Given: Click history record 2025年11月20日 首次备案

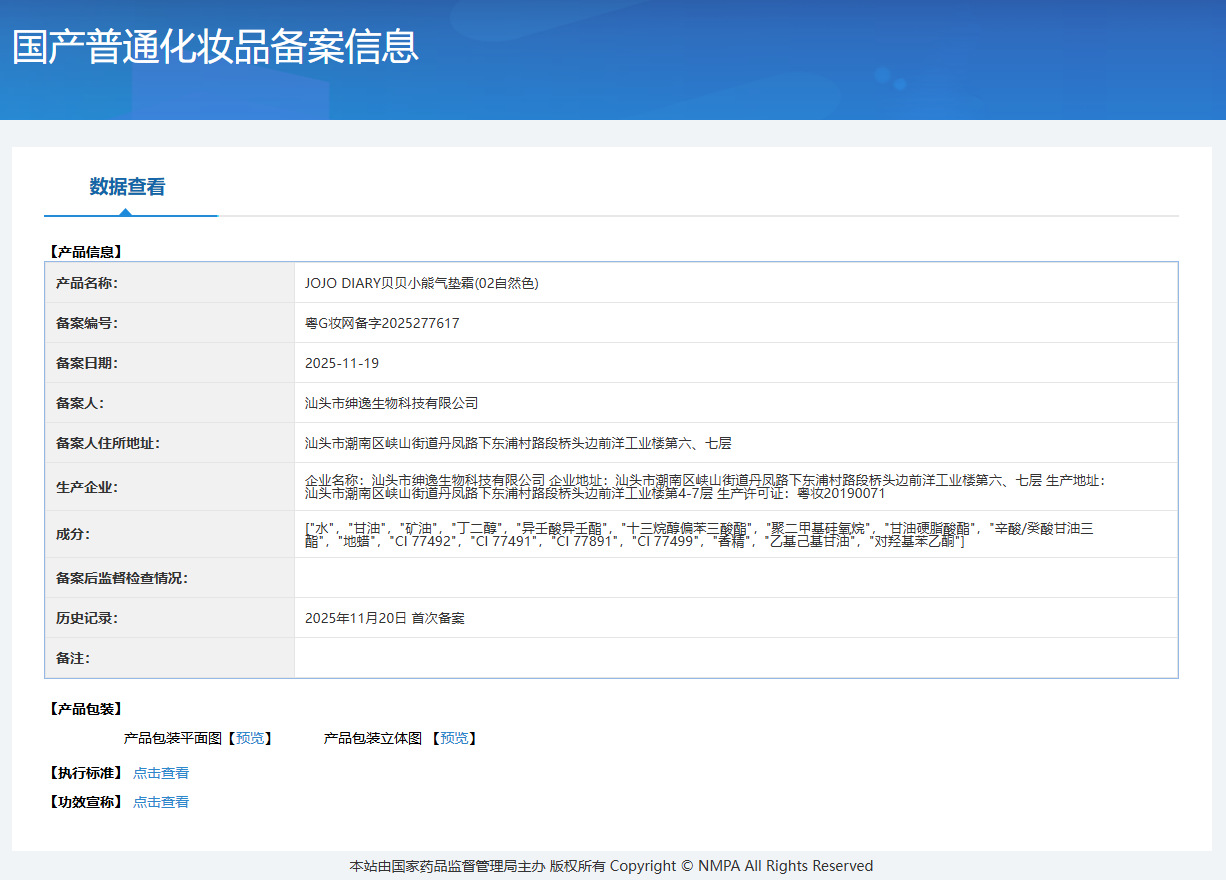Looking at the screenshot, I should click(x=385, y=618).
